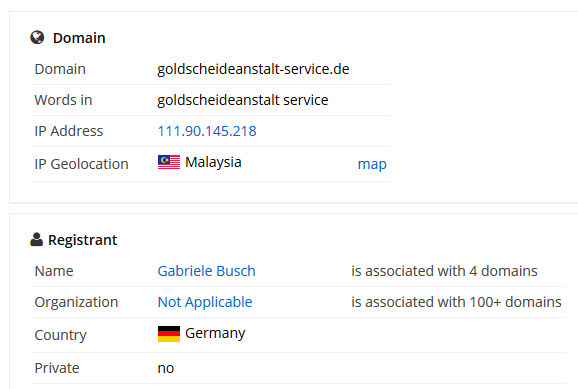The image size is (578, 389).
Task: Click the 'goldscheideanstalt service' words value
Action: pyautogui.click(x=243, y=100)
